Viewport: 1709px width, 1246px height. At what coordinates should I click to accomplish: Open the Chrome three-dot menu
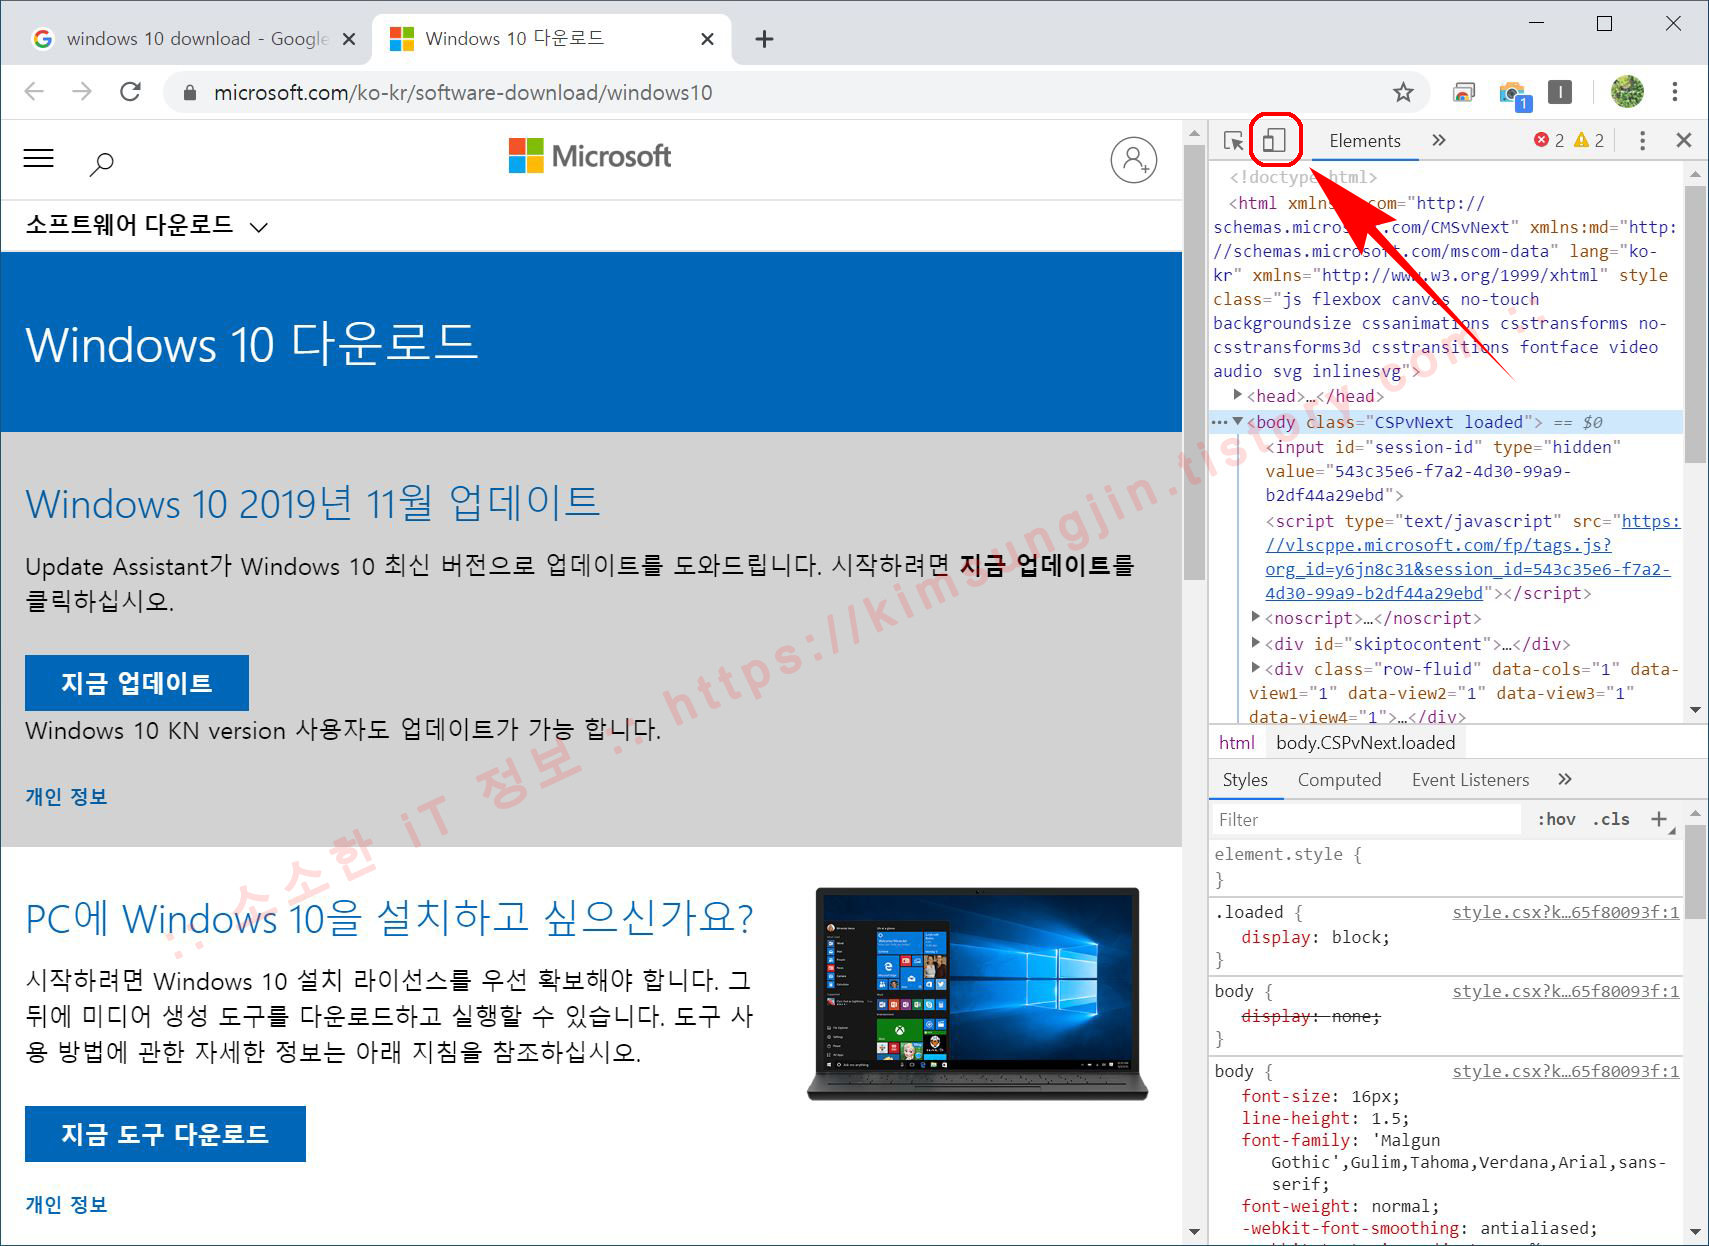click(1675, 92)
